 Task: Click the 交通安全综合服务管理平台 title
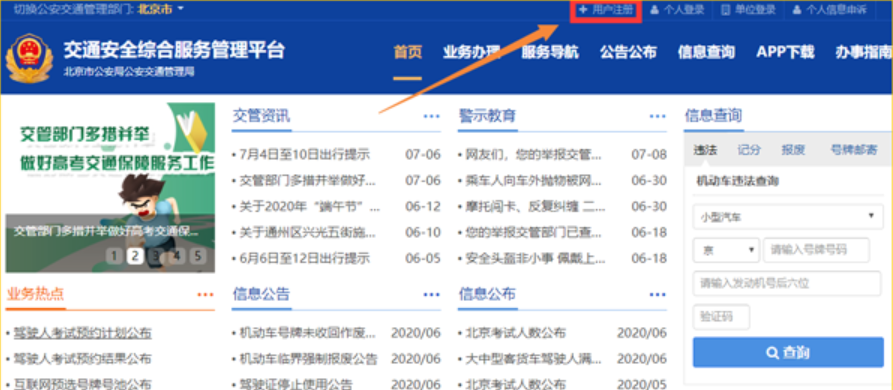pyautogui.click(x=174, y=51)
